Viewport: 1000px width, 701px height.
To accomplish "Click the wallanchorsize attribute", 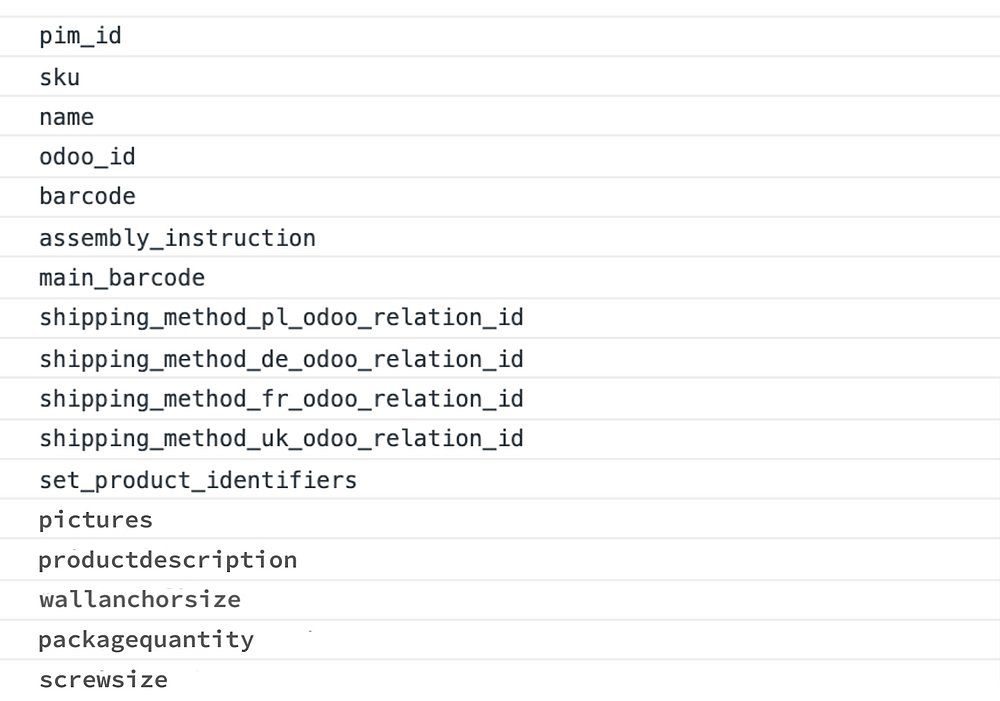I will click(140, 600).
